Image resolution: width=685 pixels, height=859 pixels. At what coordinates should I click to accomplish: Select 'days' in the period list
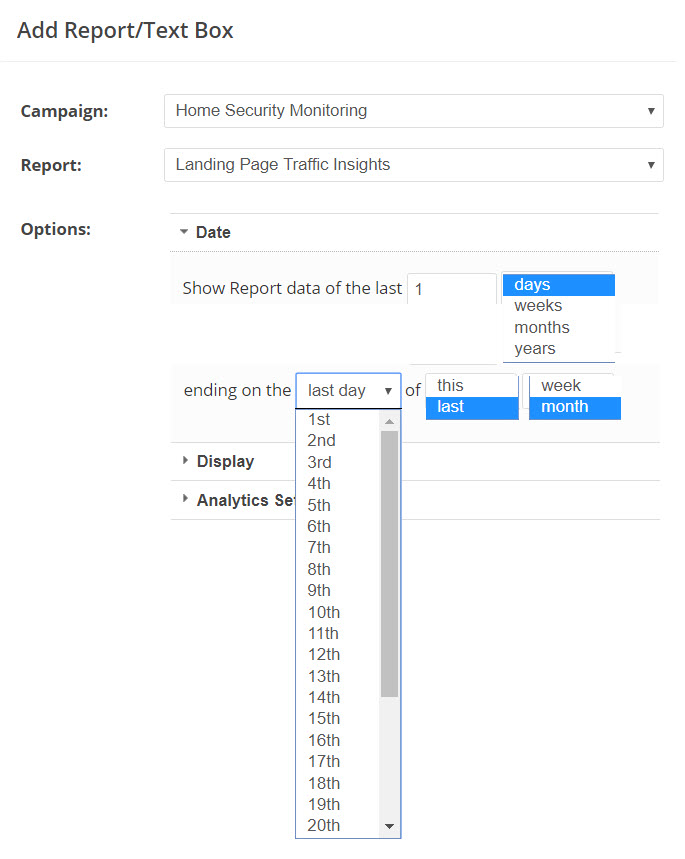pyautogui.click(x=558, y=285)
